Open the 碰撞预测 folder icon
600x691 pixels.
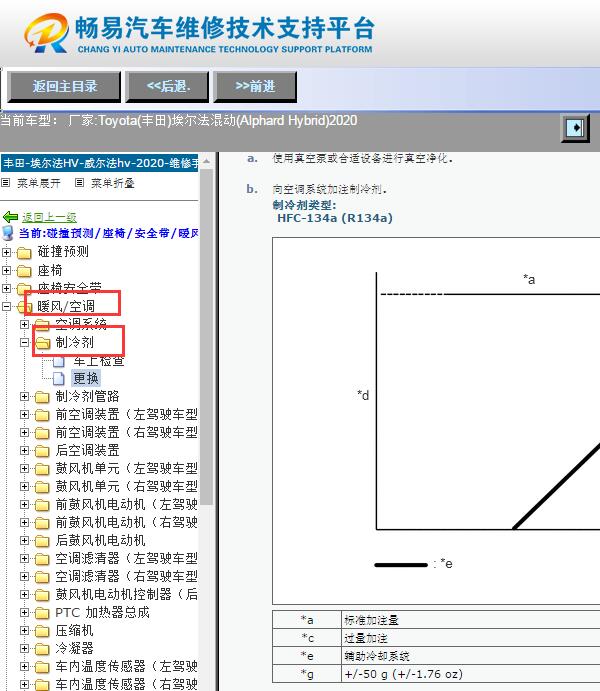24,253
